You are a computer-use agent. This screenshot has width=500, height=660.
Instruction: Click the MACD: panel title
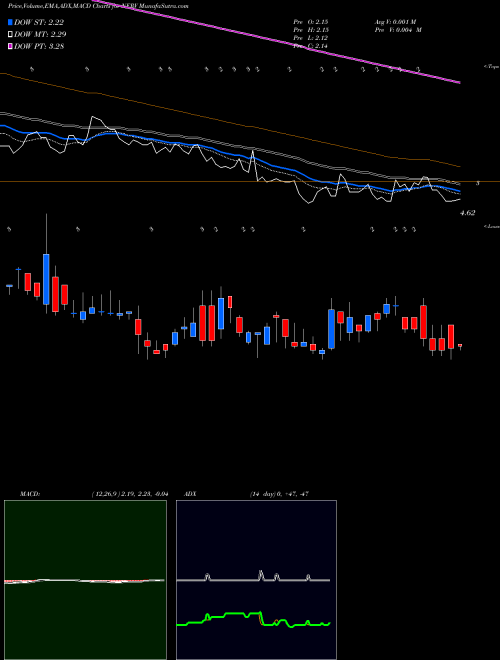[30, 494]
